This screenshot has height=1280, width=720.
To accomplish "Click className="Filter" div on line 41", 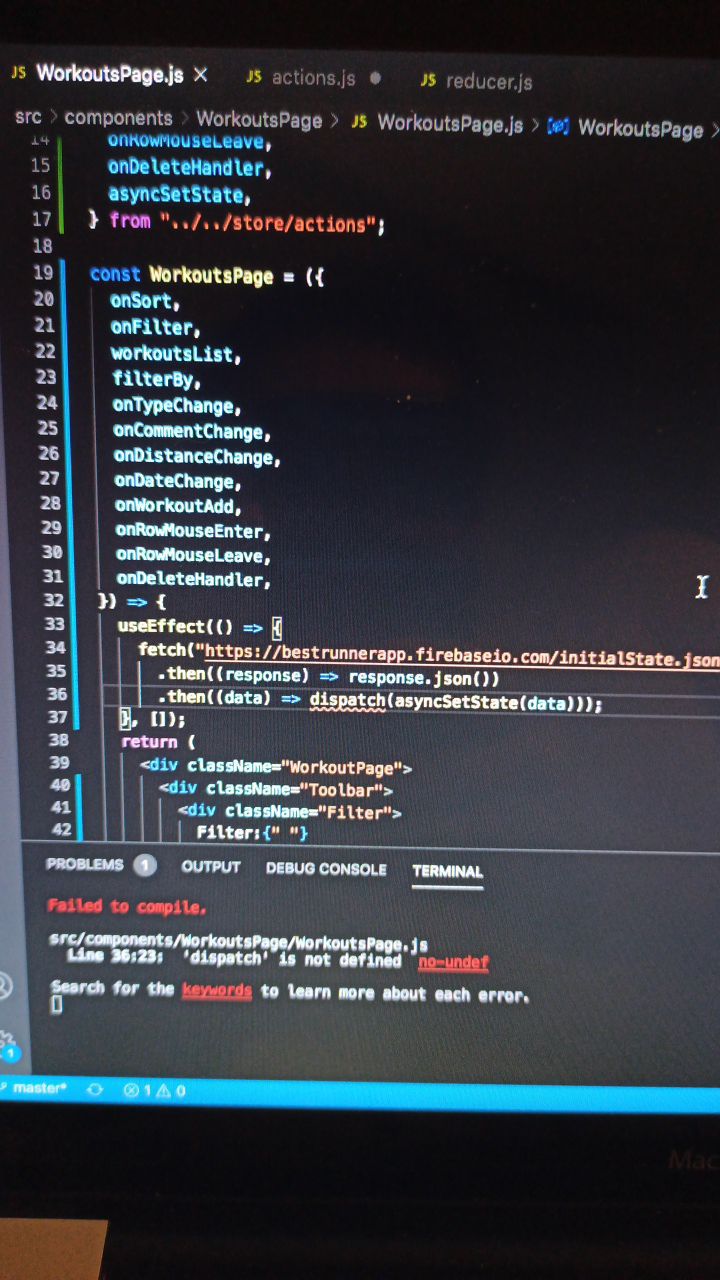I will tap(290, 812).
